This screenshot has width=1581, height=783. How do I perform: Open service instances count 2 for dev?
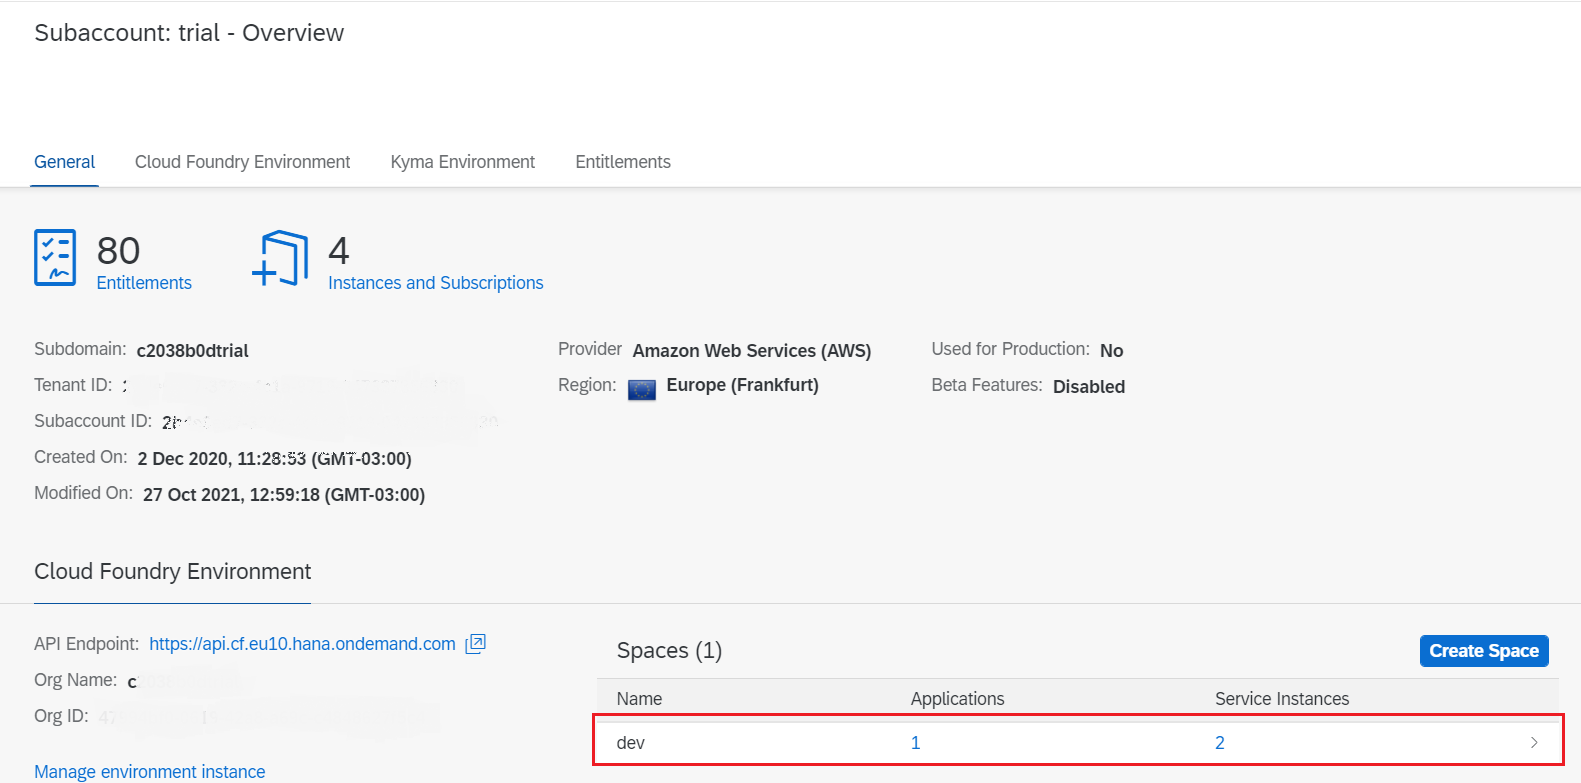pyautogui.click(x=1220, y=743)
